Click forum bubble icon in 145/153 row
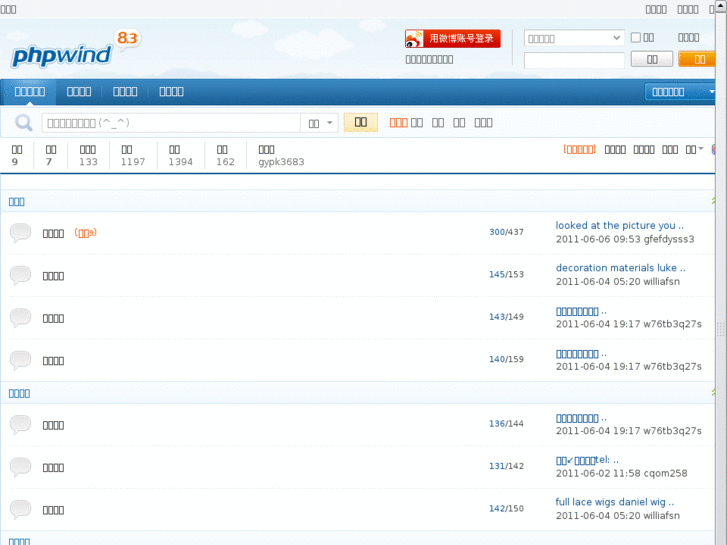The width and height of the screenshot is (727, 545). [20, 275]
